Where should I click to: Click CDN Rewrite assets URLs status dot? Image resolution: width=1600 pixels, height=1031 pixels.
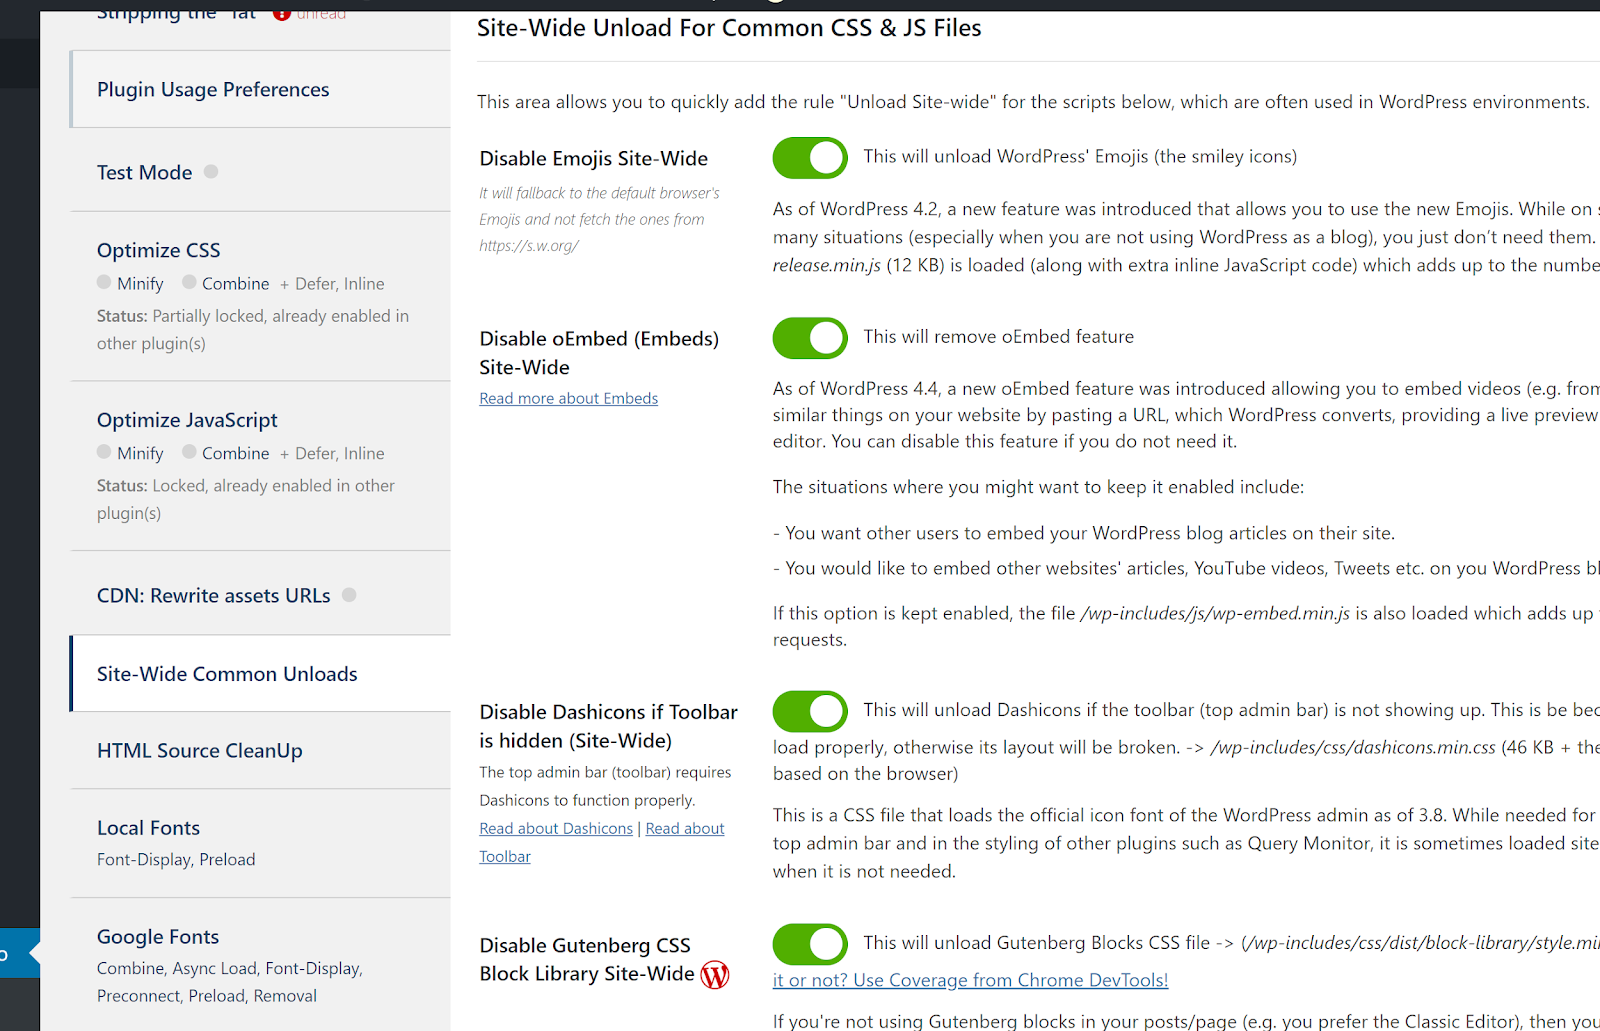(349, 594)
